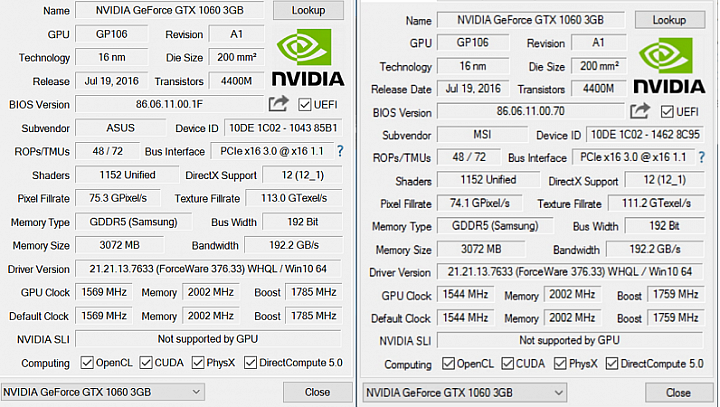Open the GPU selector dropdown in the ASUS window
720x407 pixels.
point(102,391)
